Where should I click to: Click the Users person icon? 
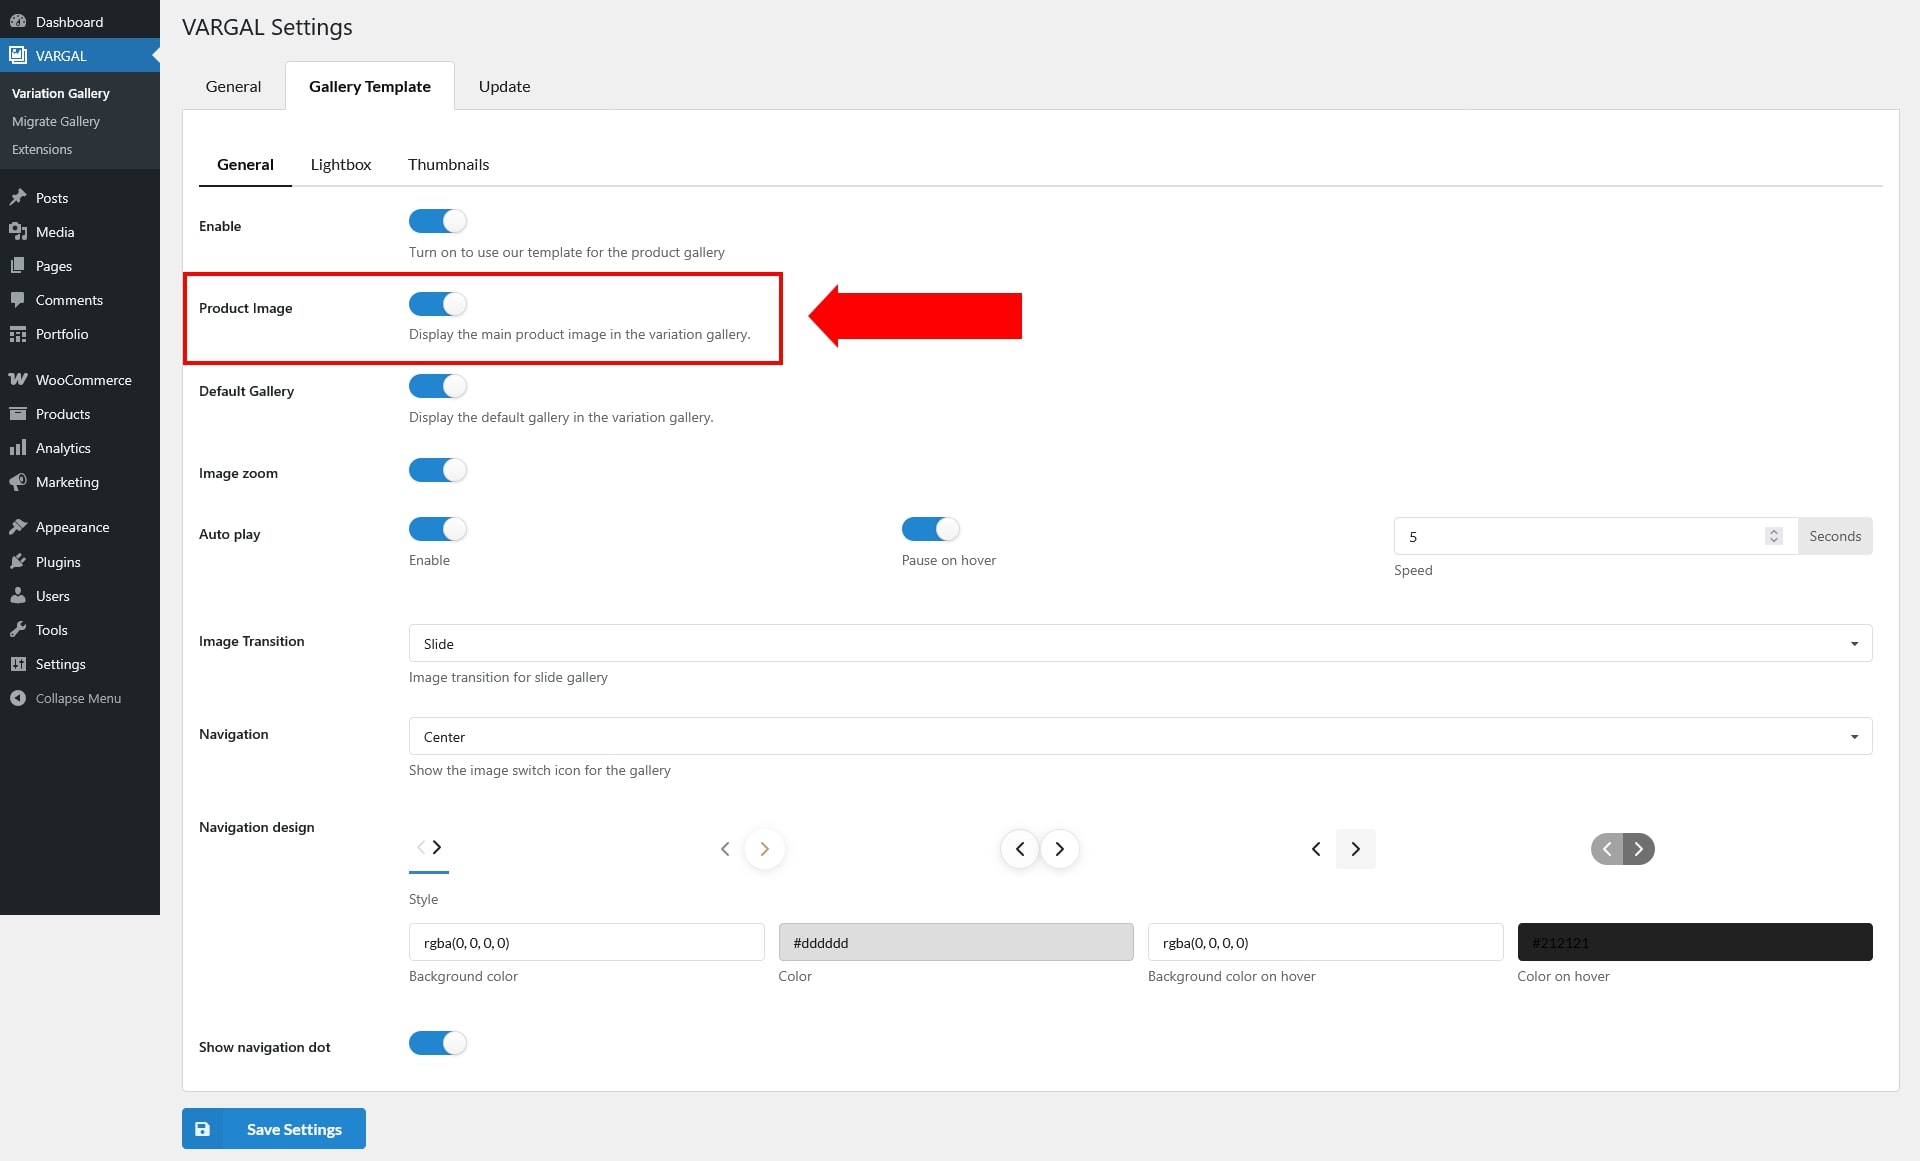(x=18, y=596)
